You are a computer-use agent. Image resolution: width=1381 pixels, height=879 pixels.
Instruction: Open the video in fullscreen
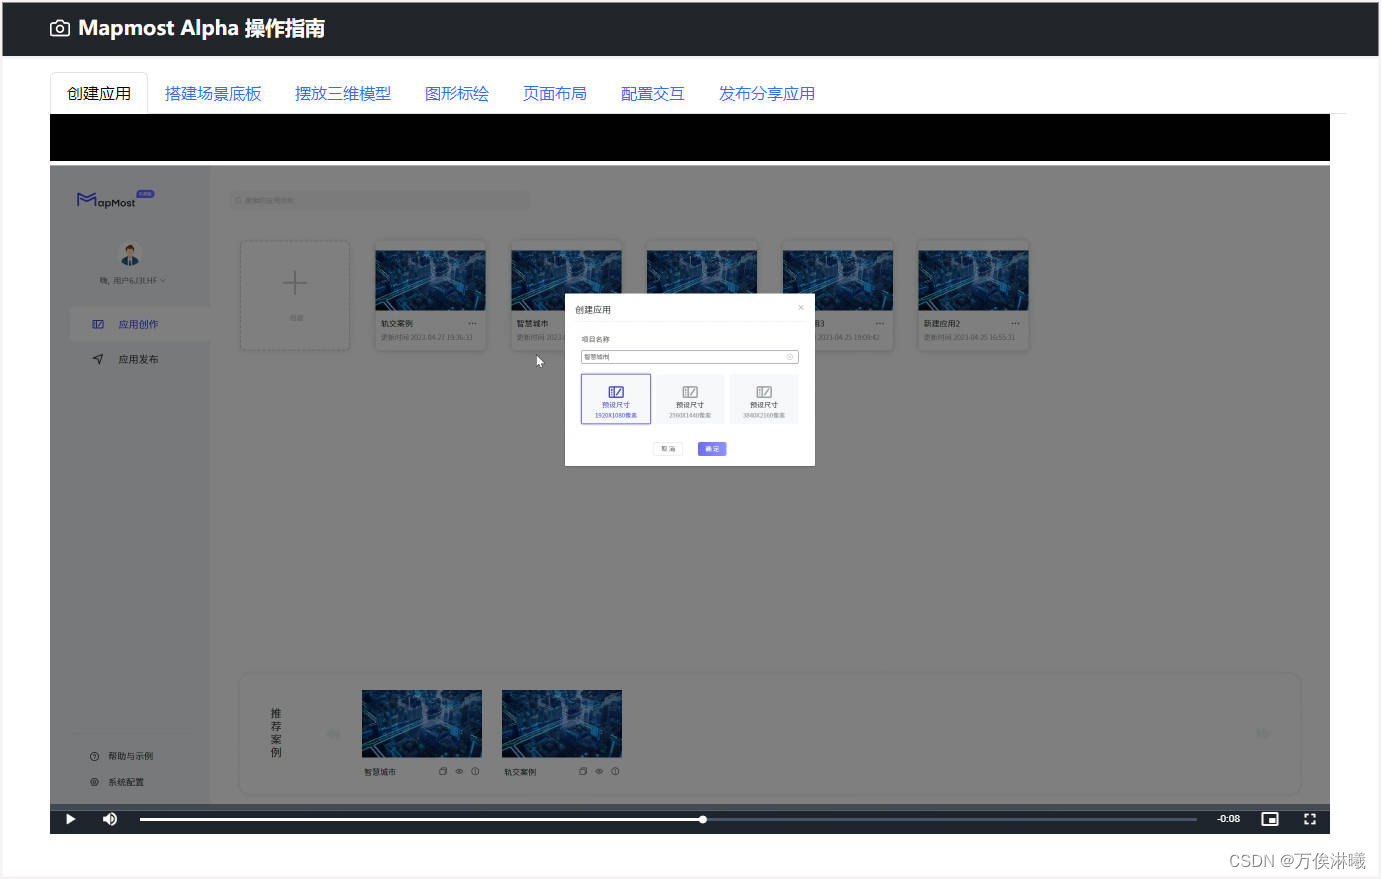click(1310, 819)
